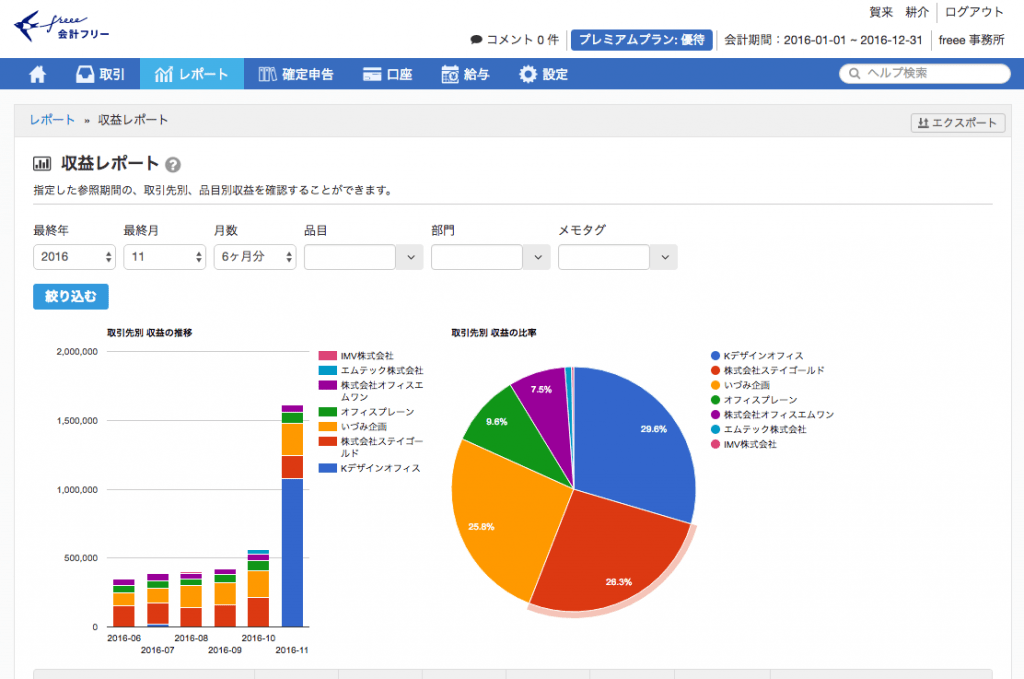
Task: Expand the 月数 month-count dropdown
Action: coord(254,257)
